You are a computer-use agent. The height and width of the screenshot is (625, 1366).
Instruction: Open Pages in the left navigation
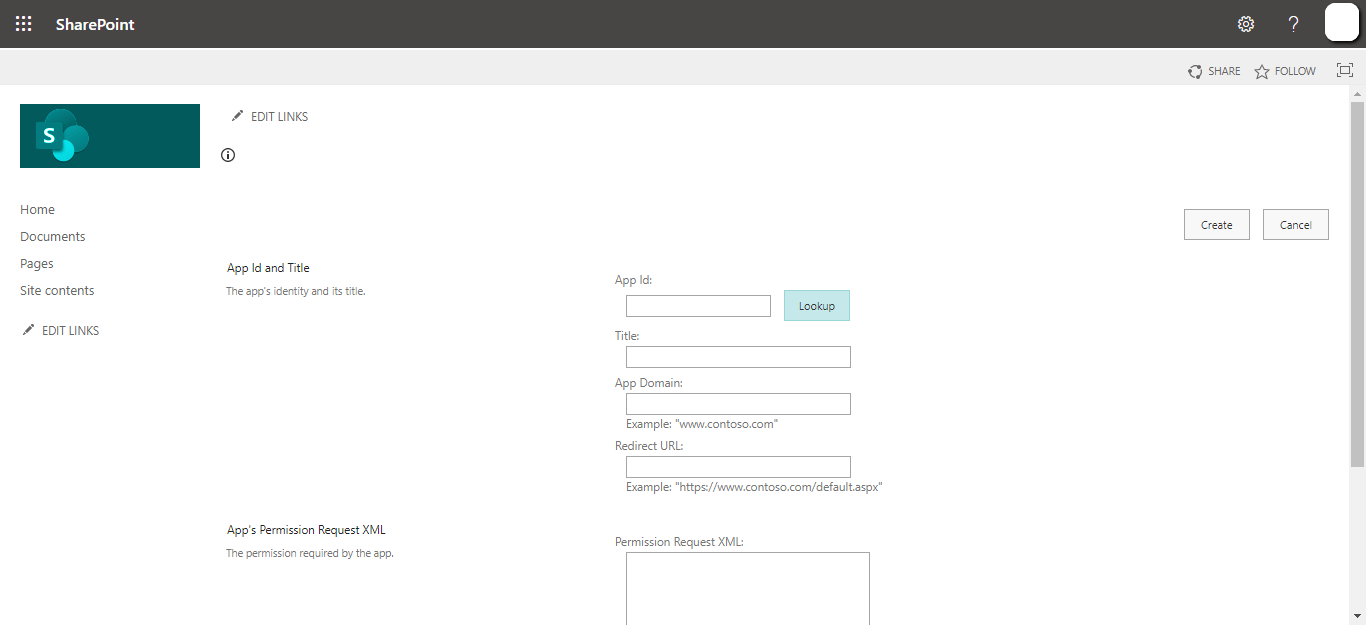(x=37, y=264)
